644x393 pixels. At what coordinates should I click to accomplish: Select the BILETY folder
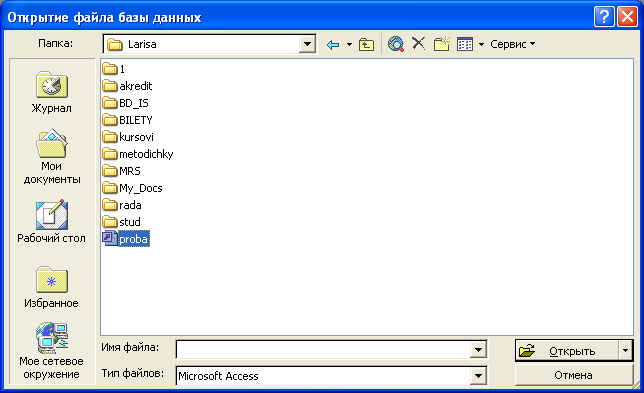(x=127, y=120)
